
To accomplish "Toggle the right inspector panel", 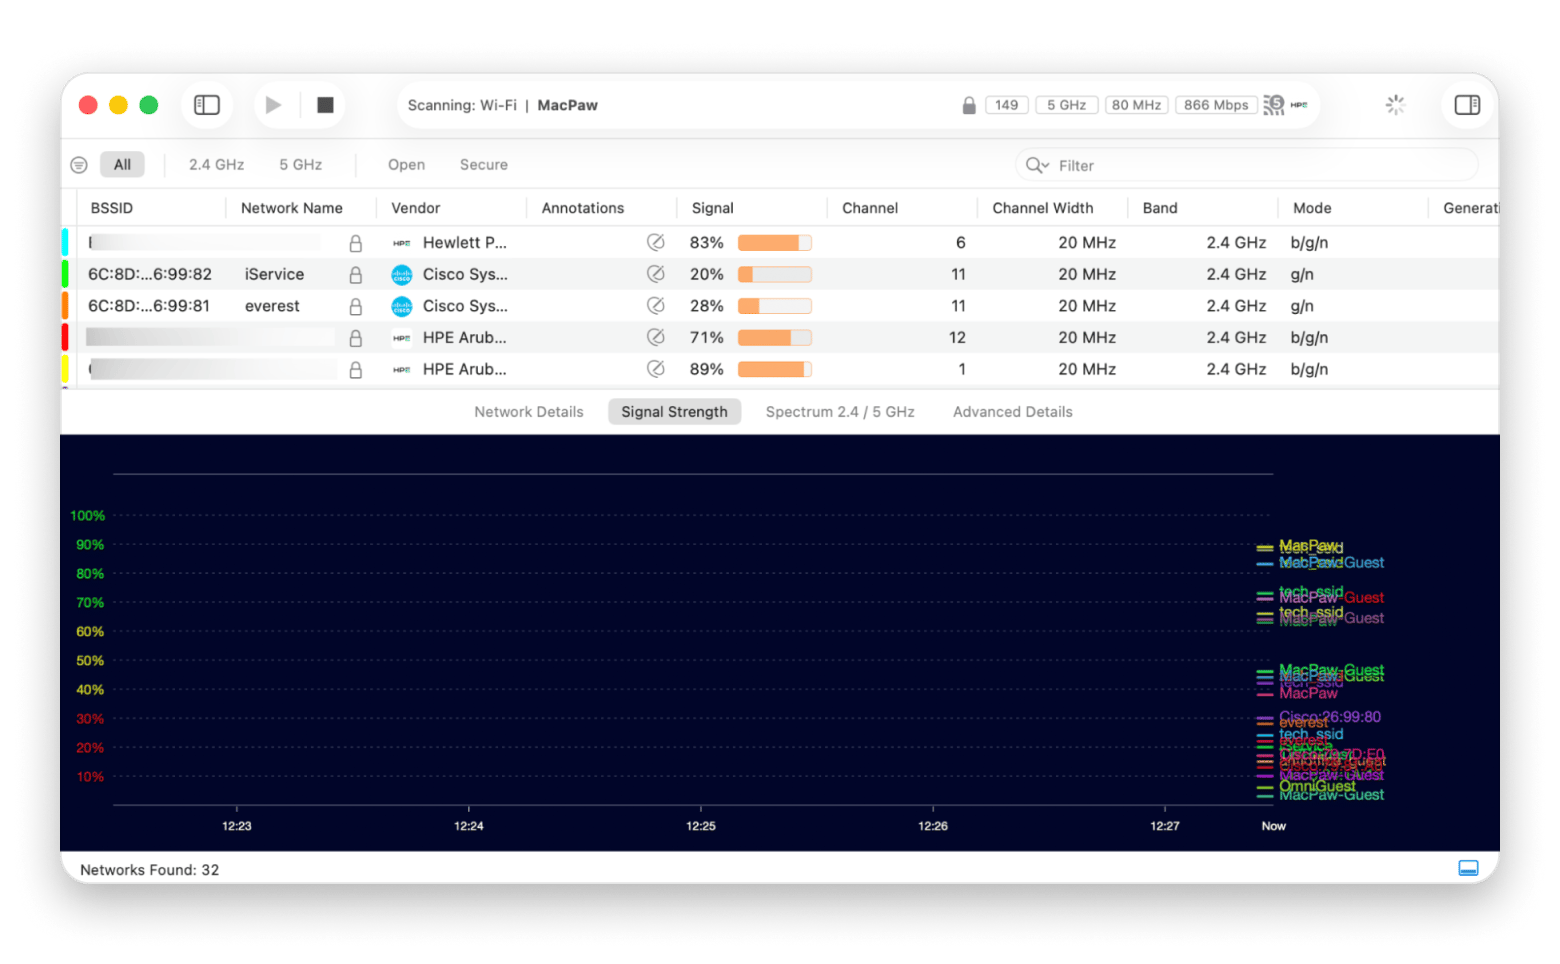I will [x=1467, y=105].
